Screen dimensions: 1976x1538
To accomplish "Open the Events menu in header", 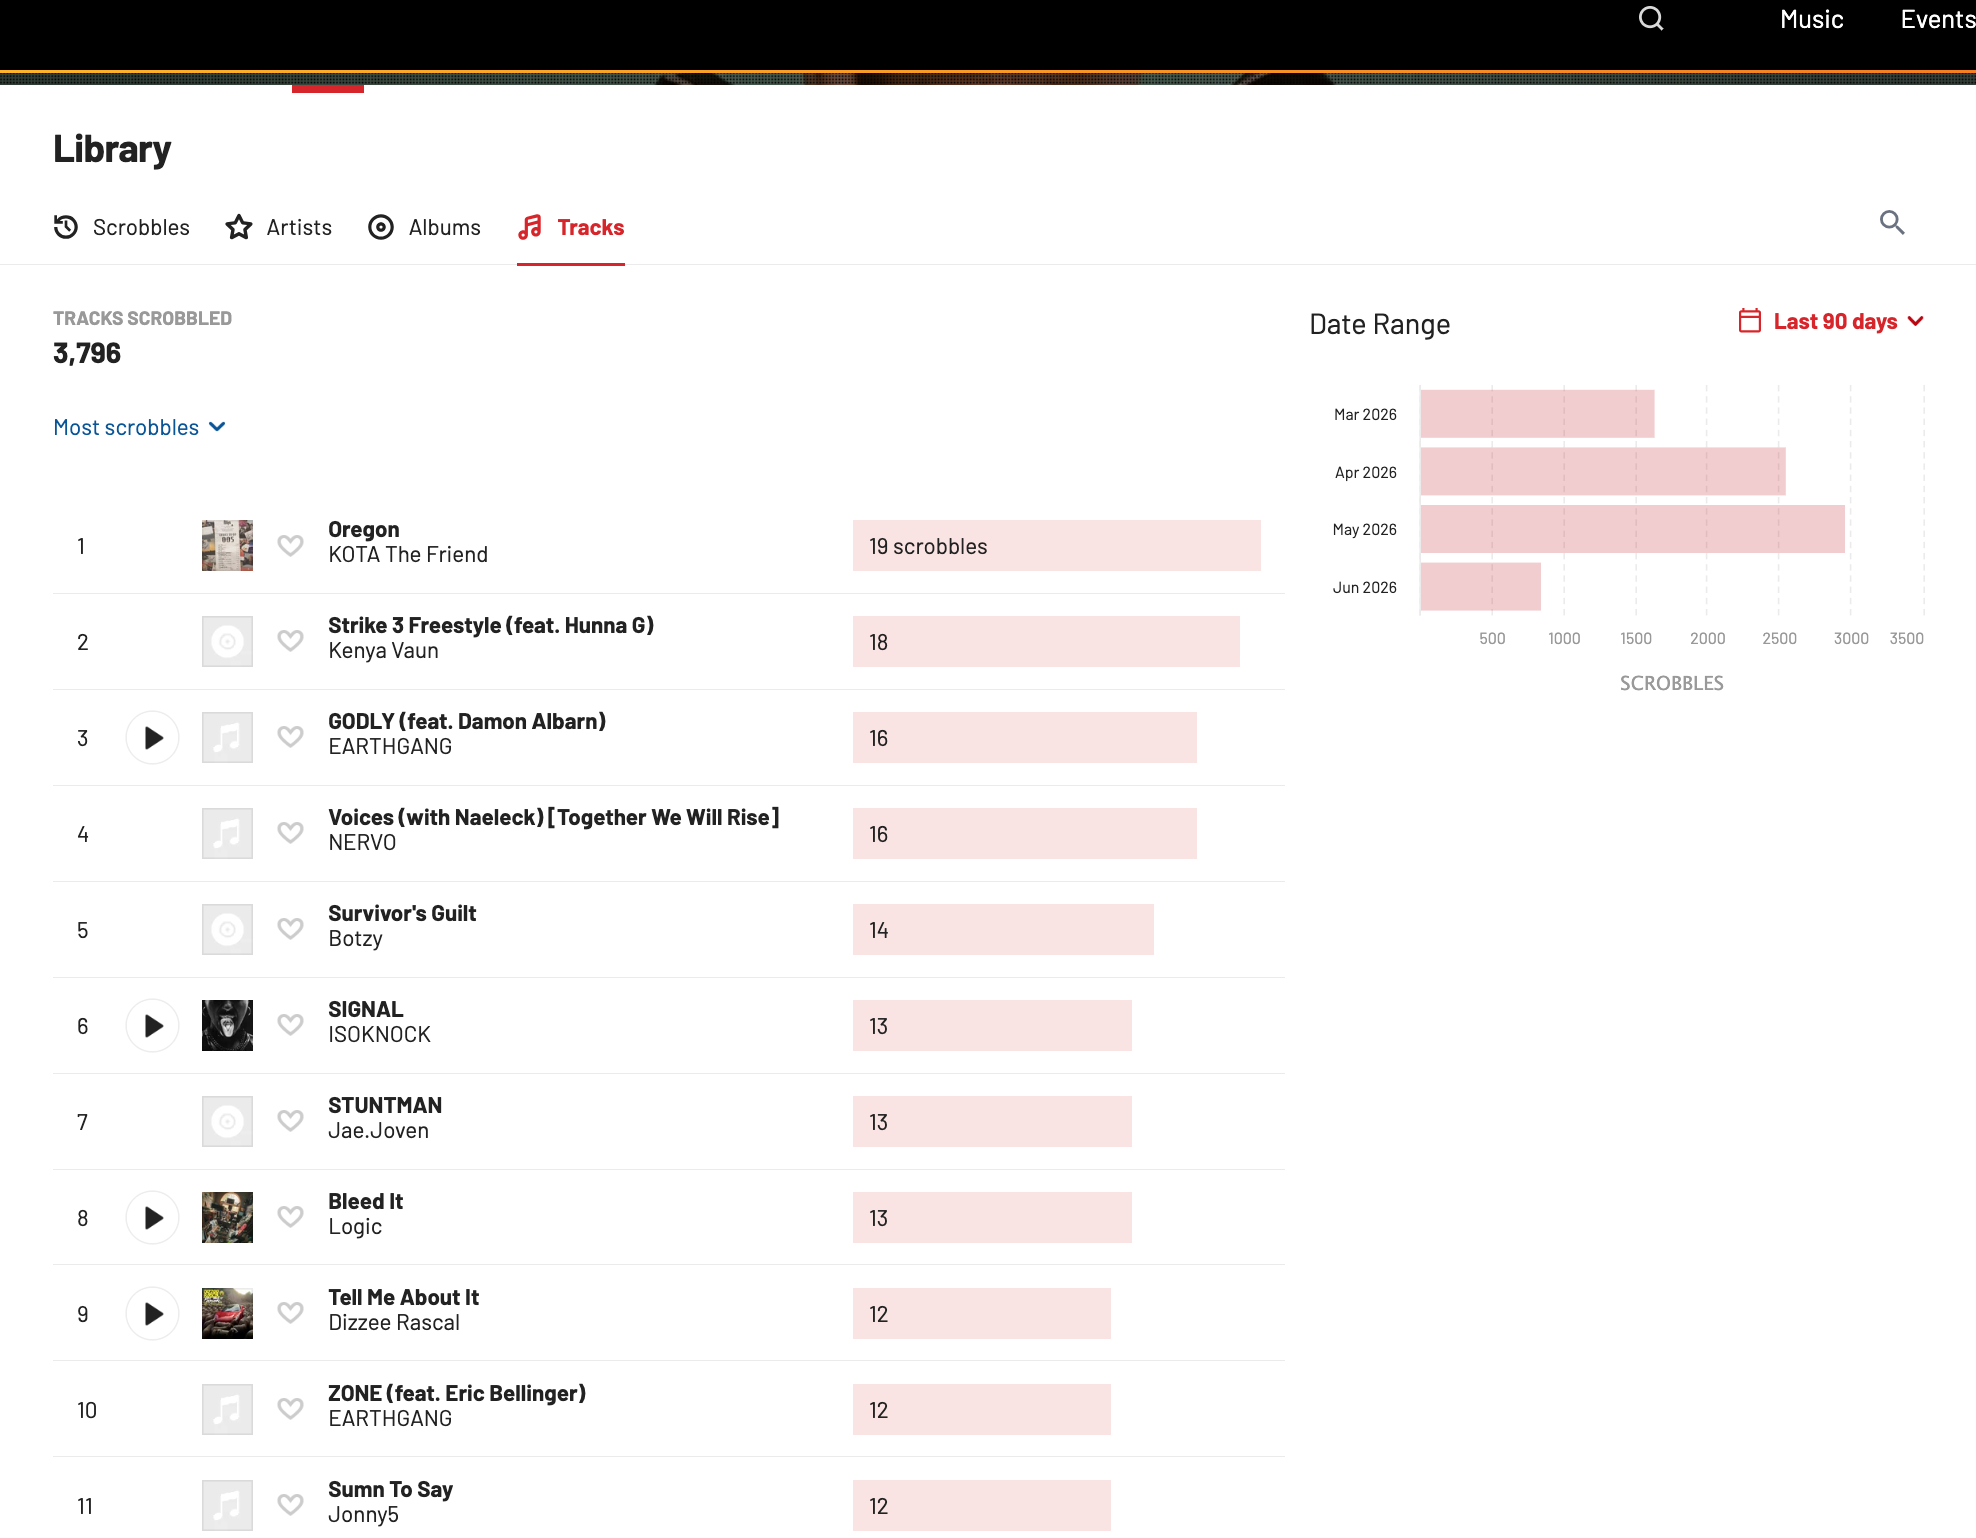I will coord(1937,19).
